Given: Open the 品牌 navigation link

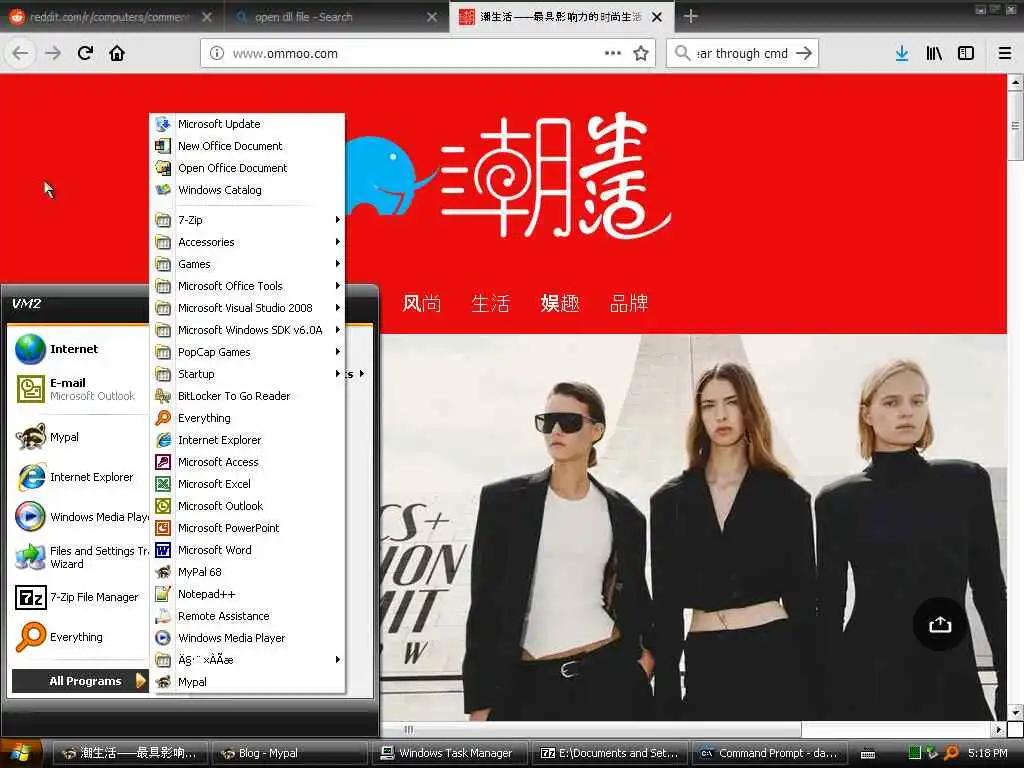Looking at the screenshot, I should tap(629, 303).
